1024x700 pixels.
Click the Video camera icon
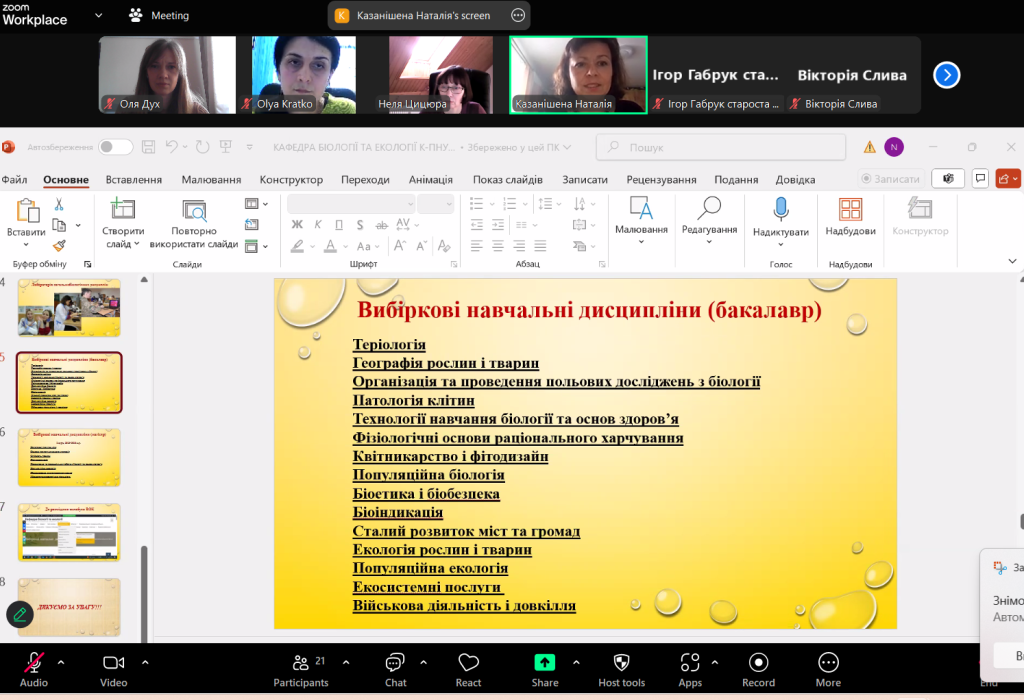click(113, 663)
